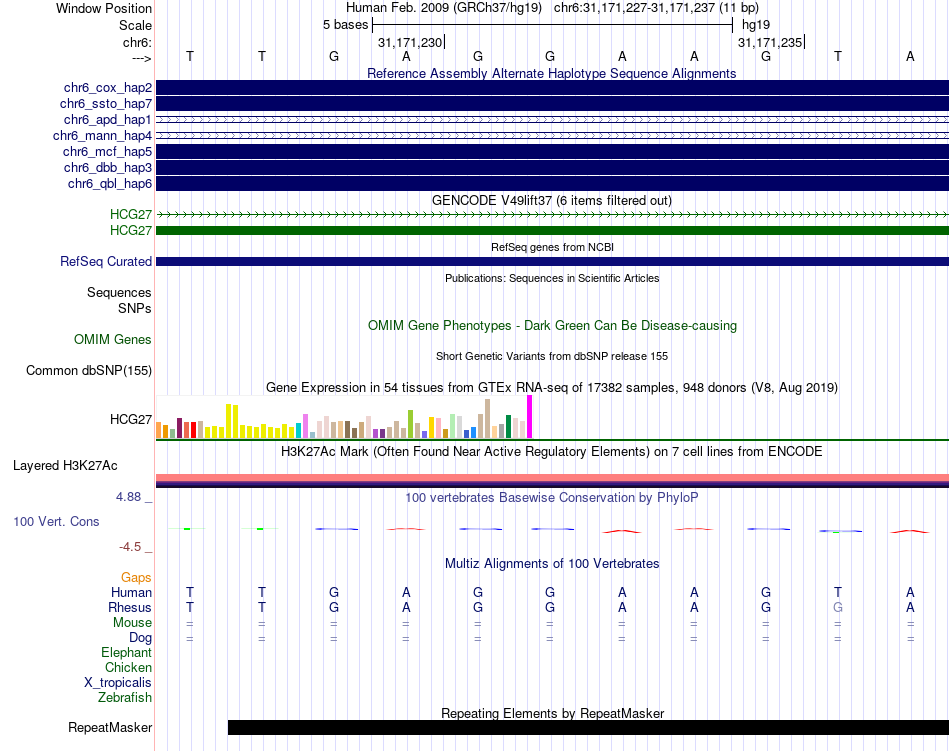Click the tall yellow GTEx expression bar

coord(228,421)
